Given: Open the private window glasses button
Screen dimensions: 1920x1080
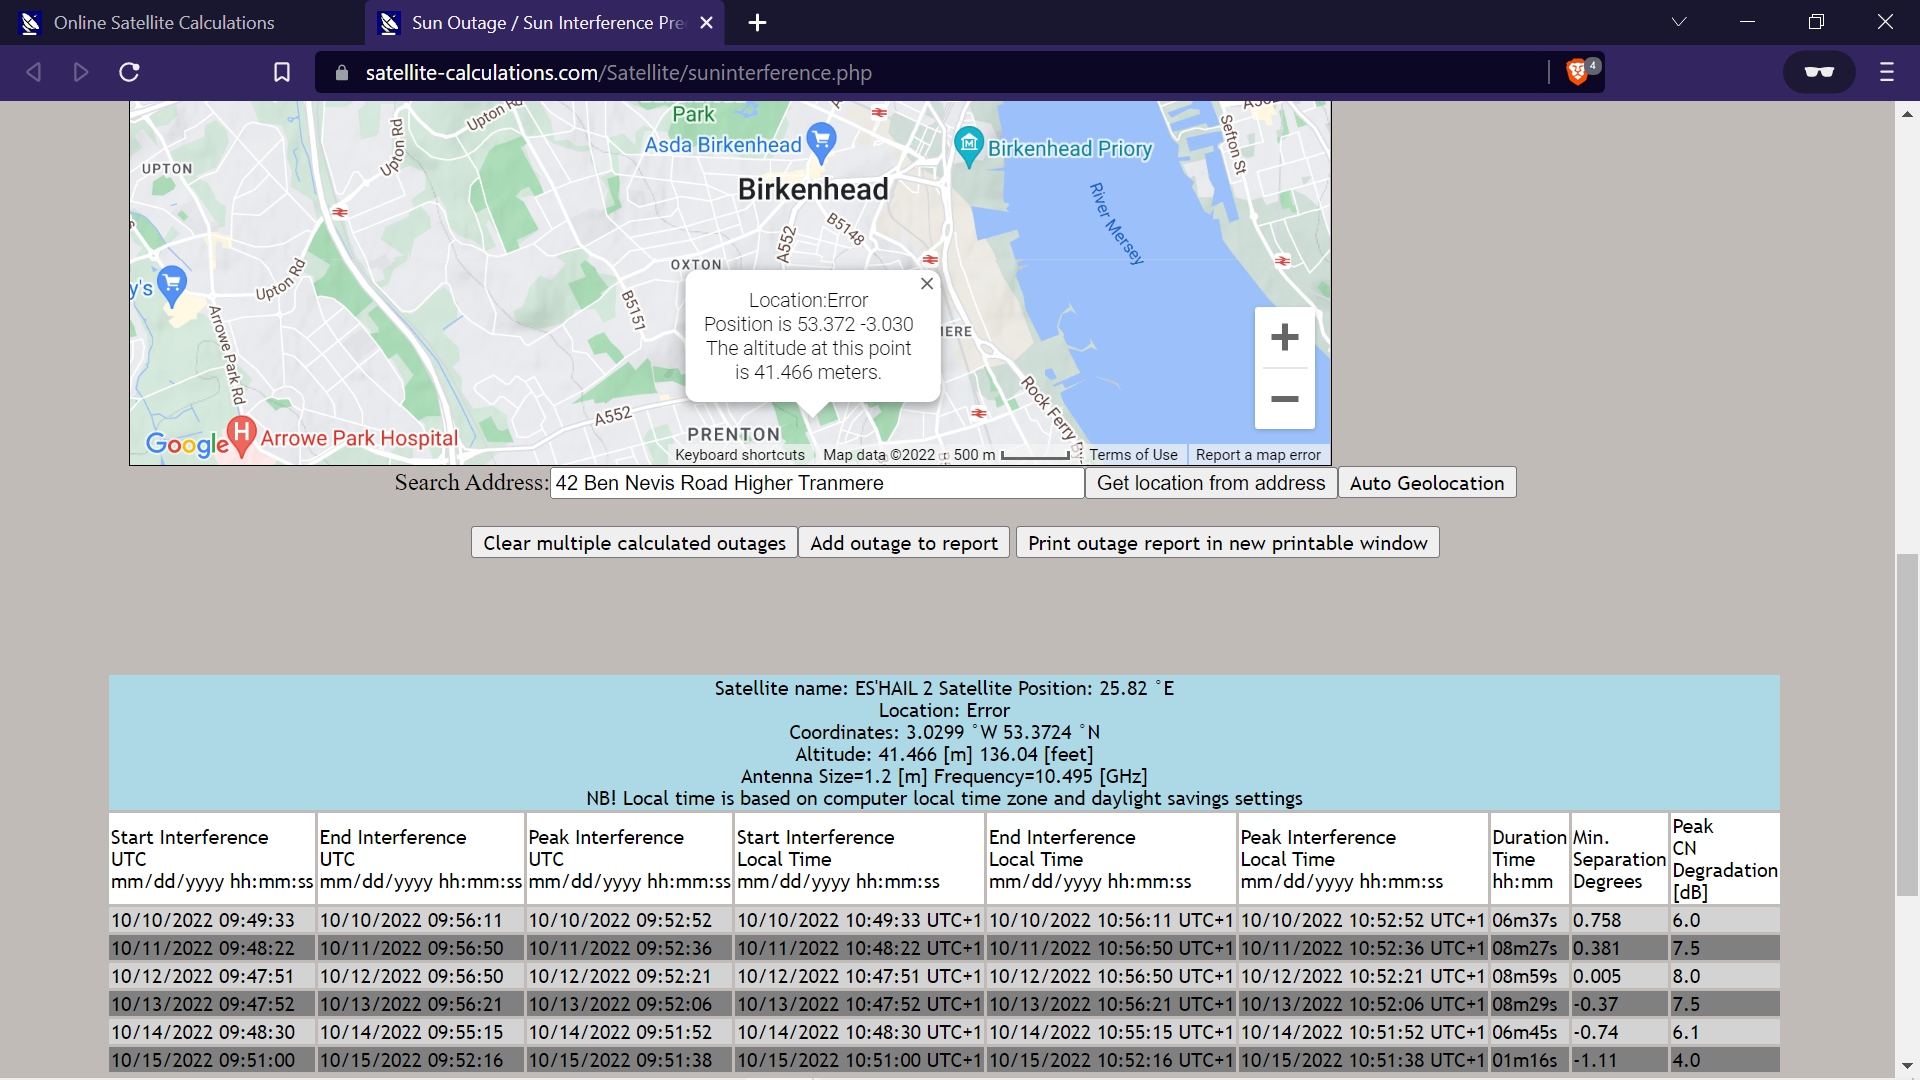Looking at the screenshot, I should click(1819, 72).
